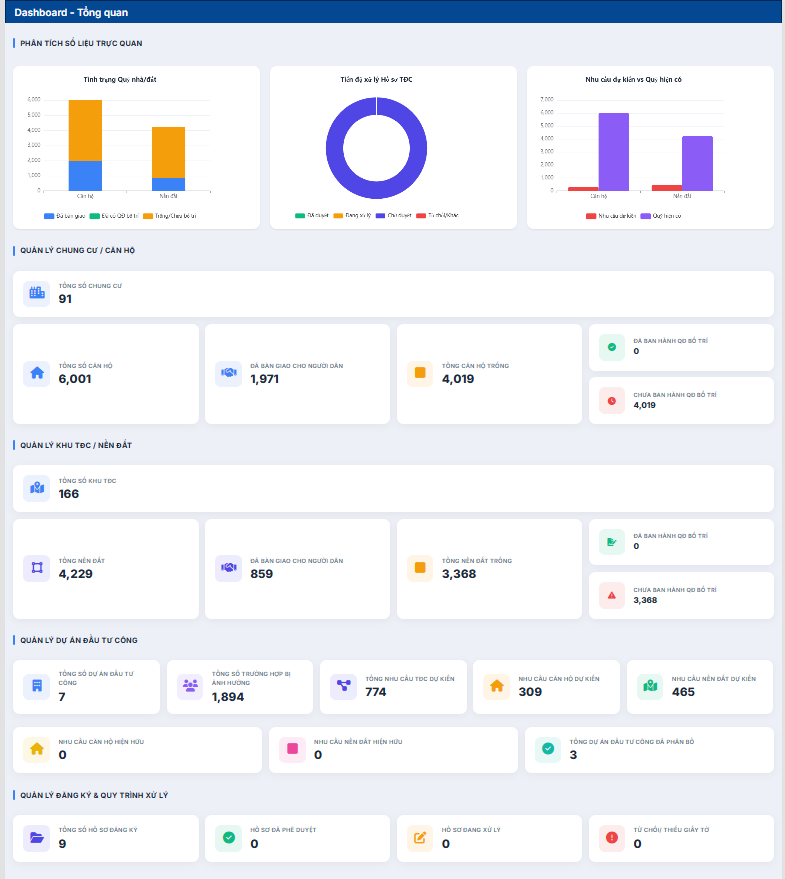Click the orange square icon for Tổng căn hộ trống
The width and height of the screenshot is (785, 879).
(x=420, y=373)
